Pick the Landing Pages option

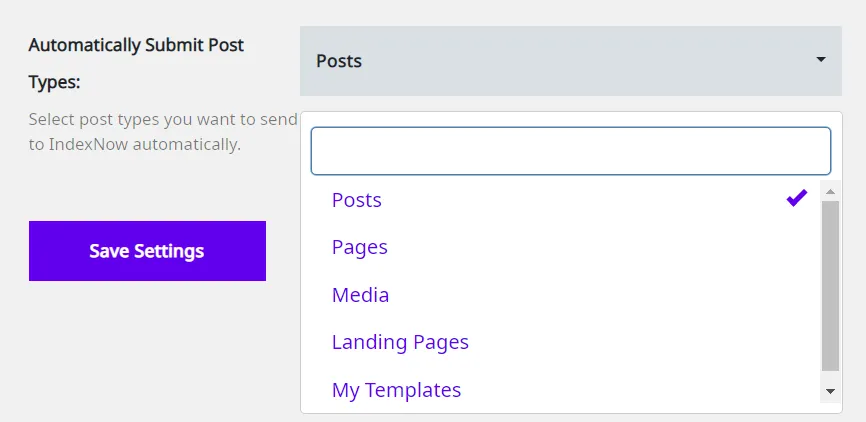(562, 342)
